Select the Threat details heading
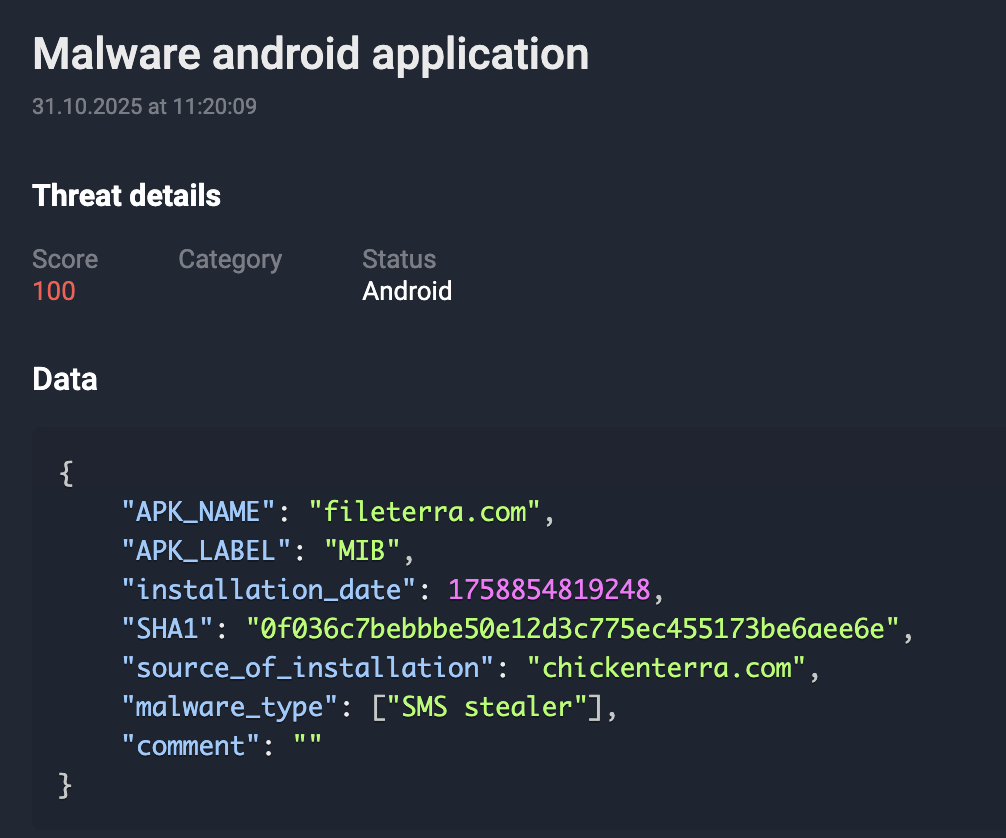Viewport: 1006px width, 838px height. [126, 195]
